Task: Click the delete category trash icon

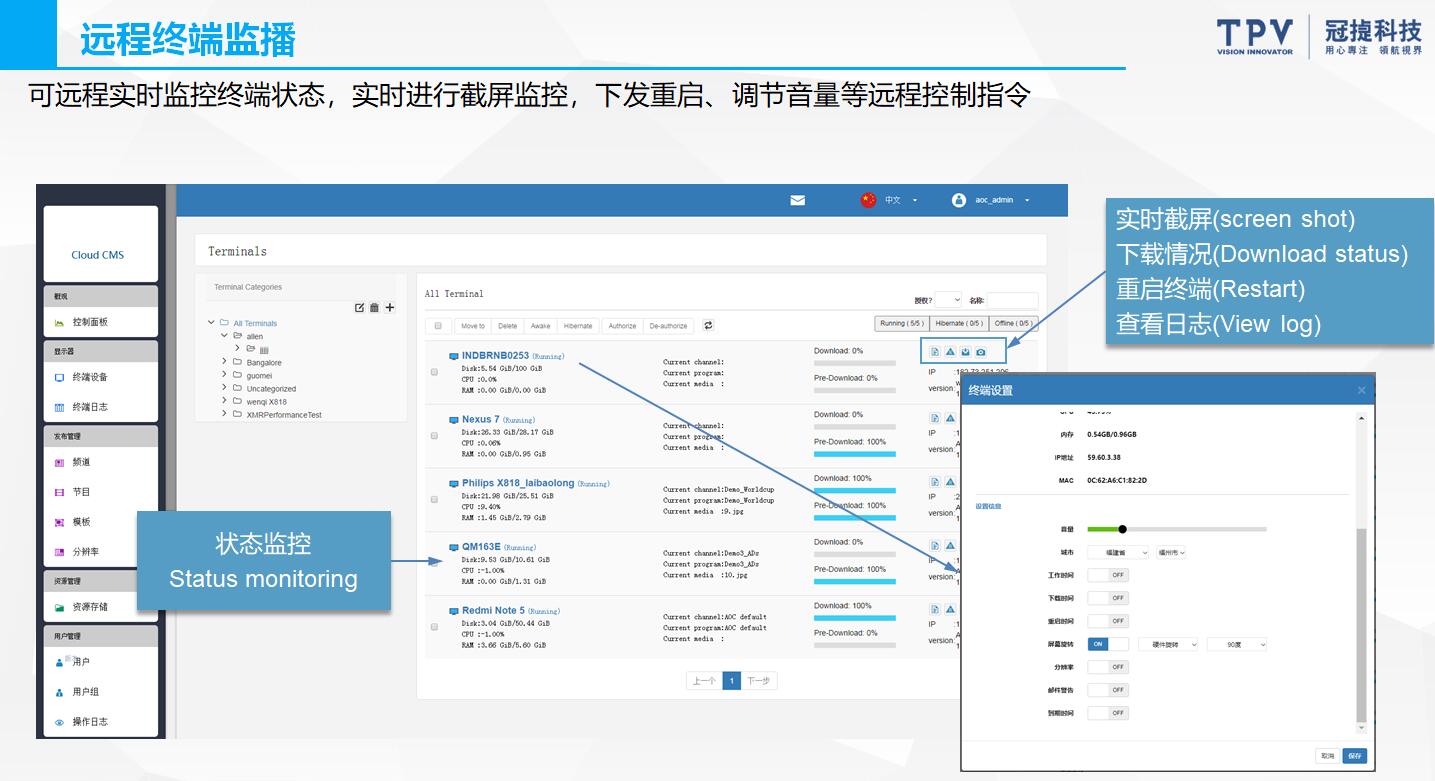Action: (375, 308)
